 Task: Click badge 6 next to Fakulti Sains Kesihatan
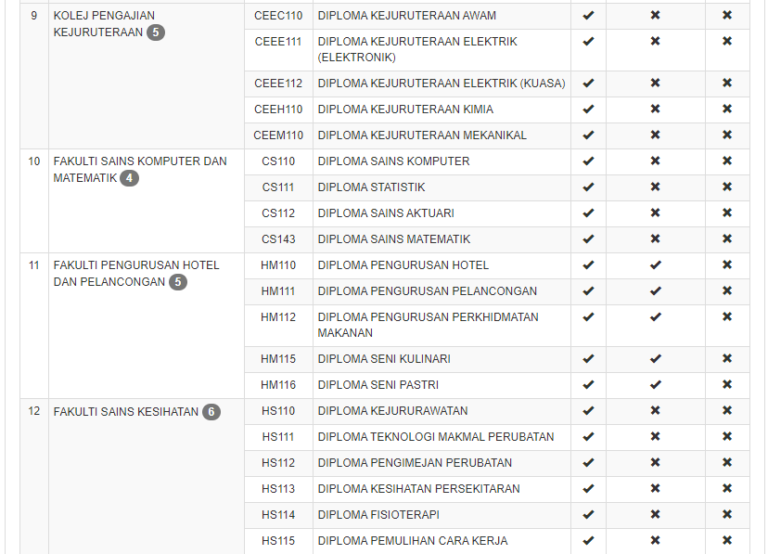coord(211,411)
